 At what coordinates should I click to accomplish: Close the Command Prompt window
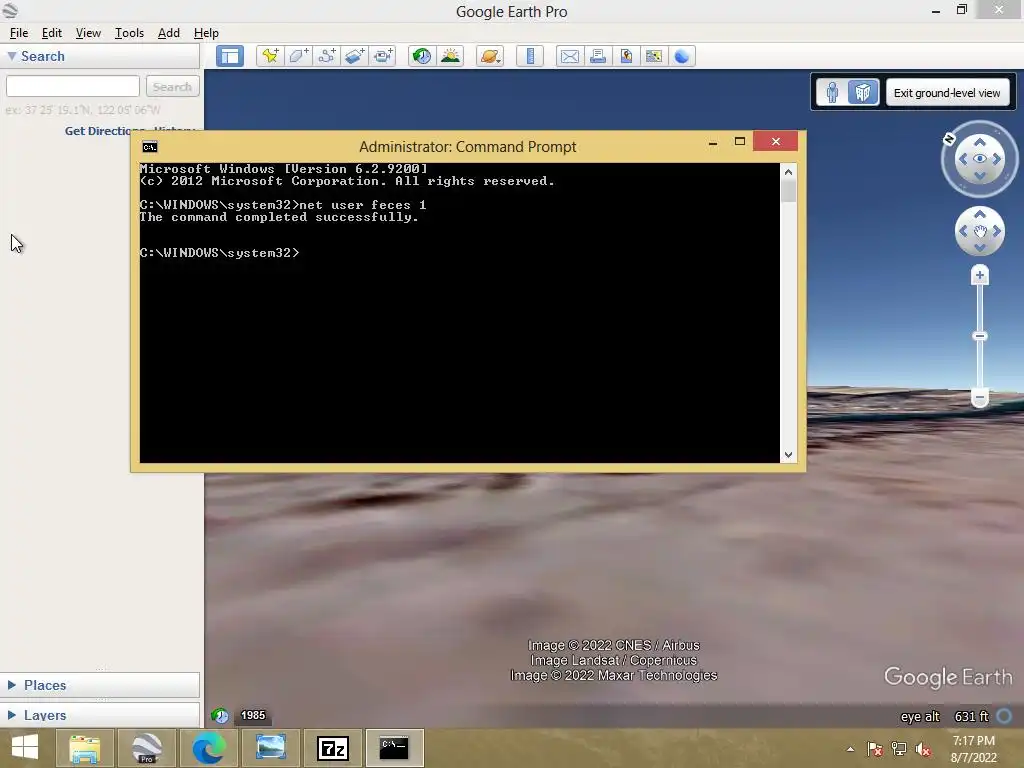775,141
